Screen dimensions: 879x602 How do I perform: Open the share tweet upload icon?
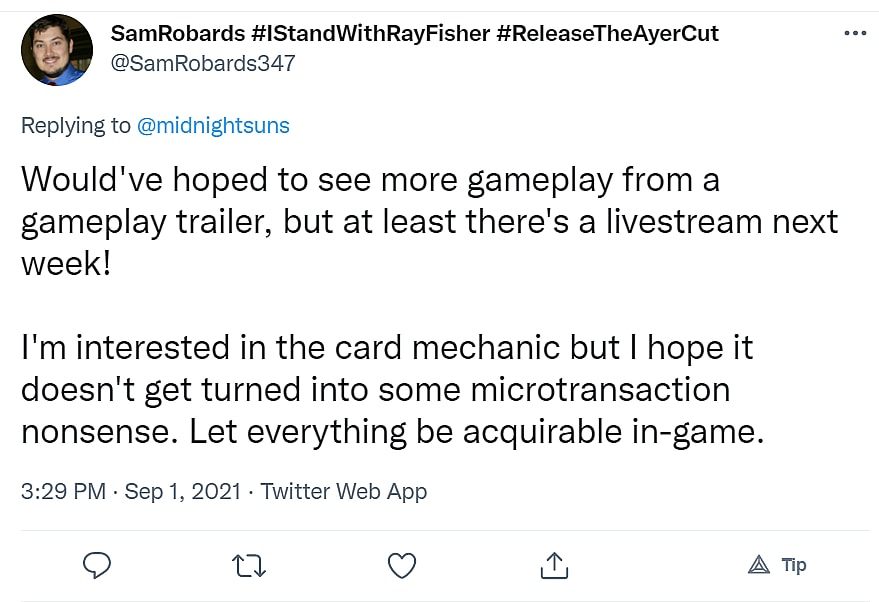554,565
